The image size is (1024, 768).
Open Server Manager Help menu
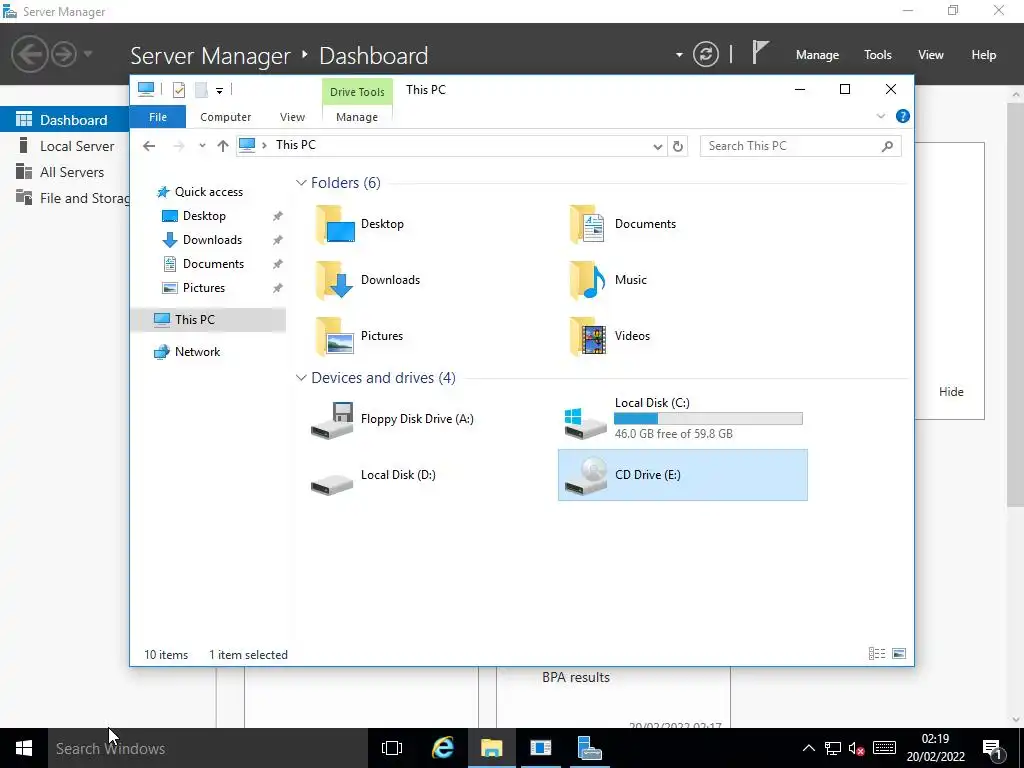[x=983, y=55]
